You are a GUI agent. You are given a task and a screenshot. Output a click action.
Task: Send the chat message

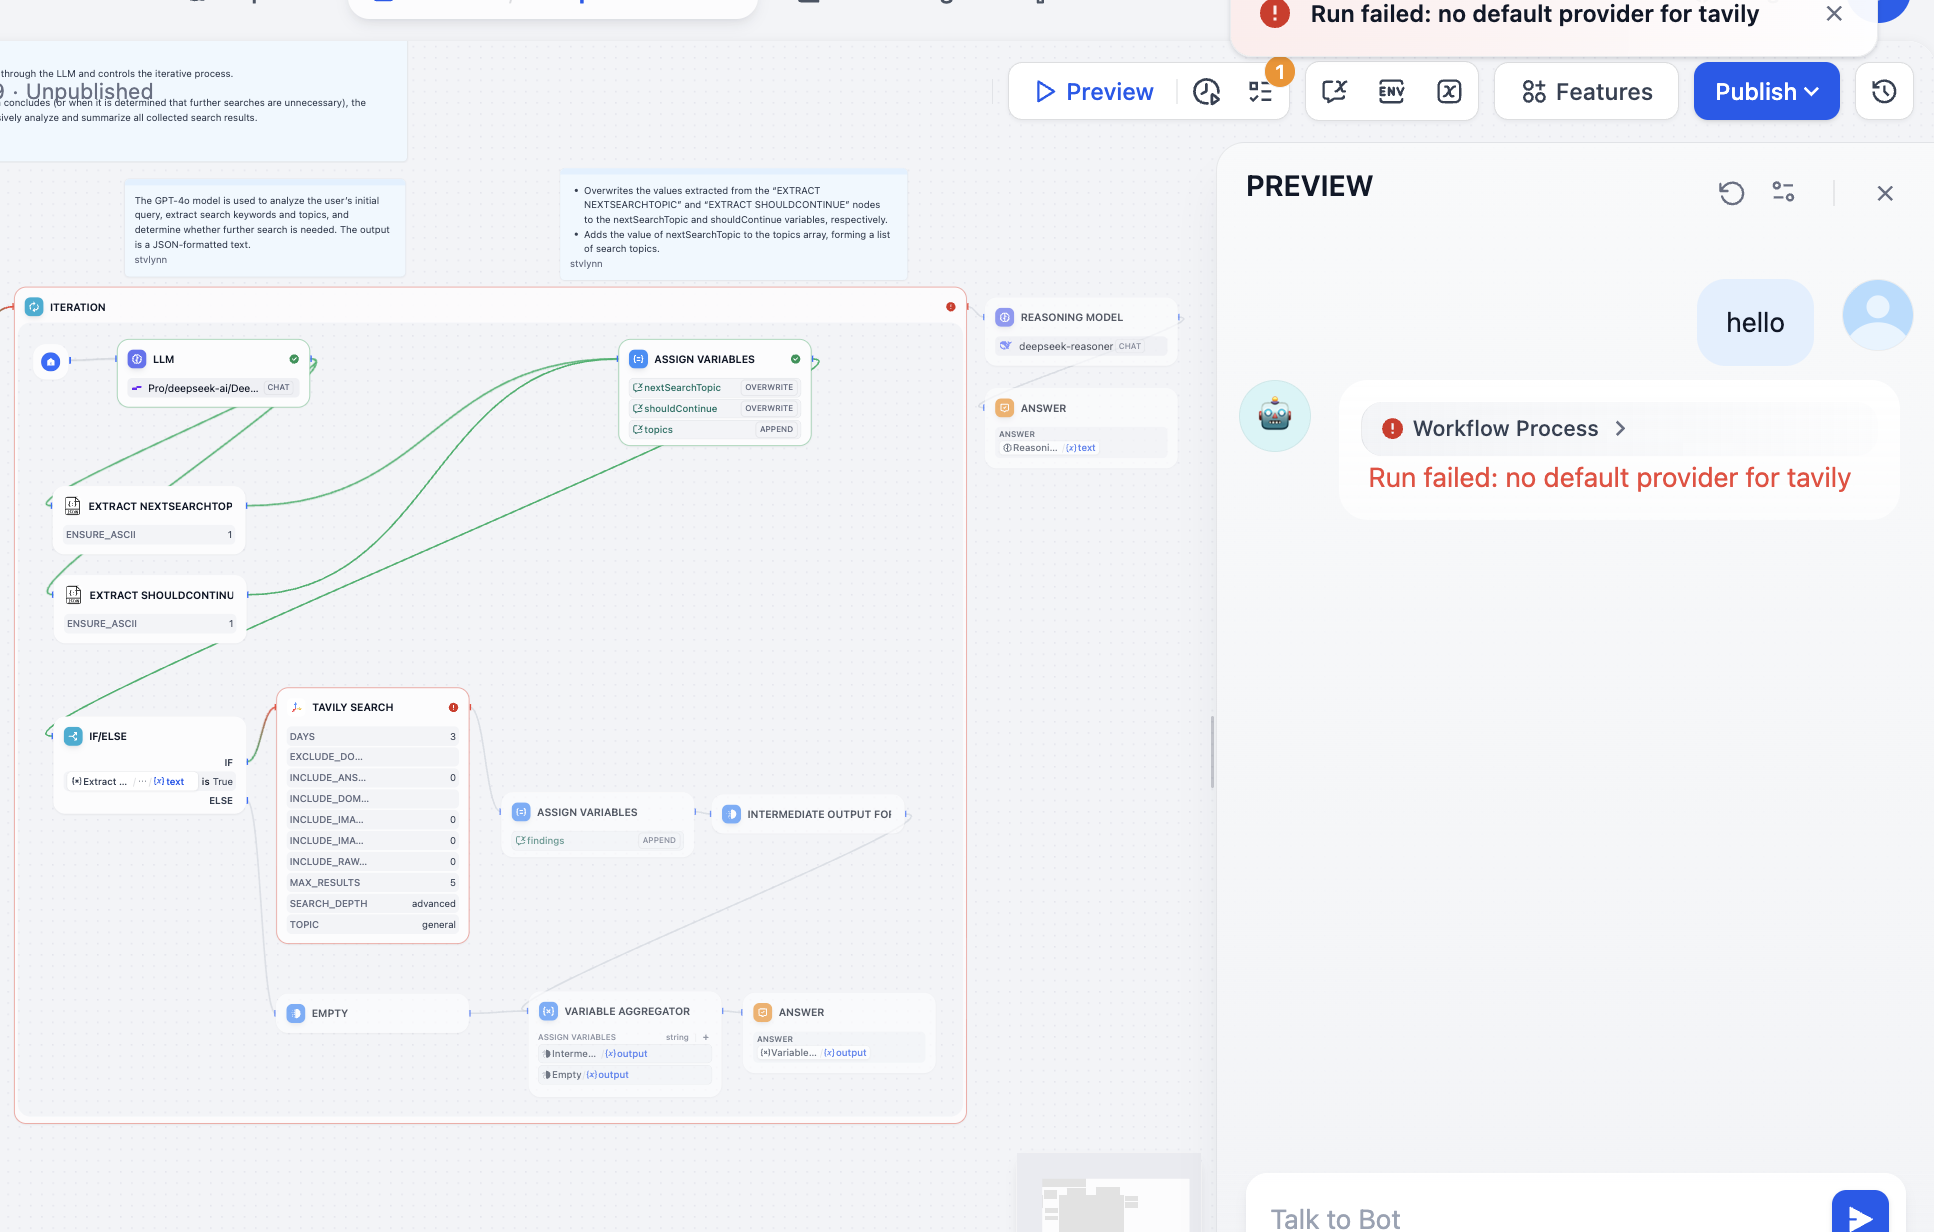(1859, 1214)
